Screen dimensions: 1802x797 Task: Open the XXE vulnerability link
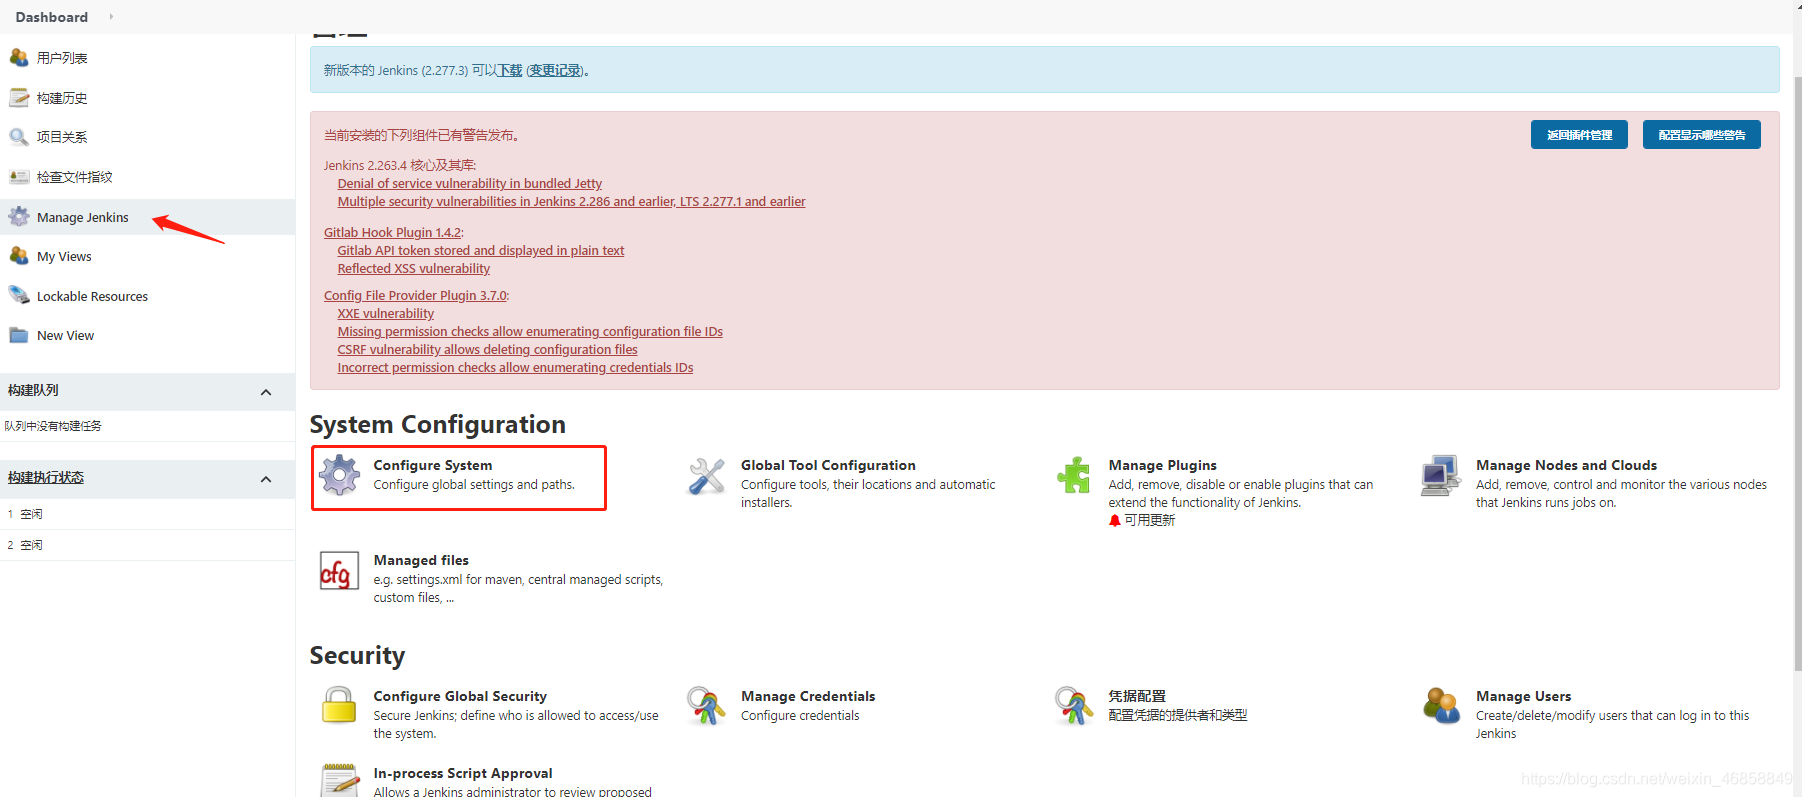[386, 313]
